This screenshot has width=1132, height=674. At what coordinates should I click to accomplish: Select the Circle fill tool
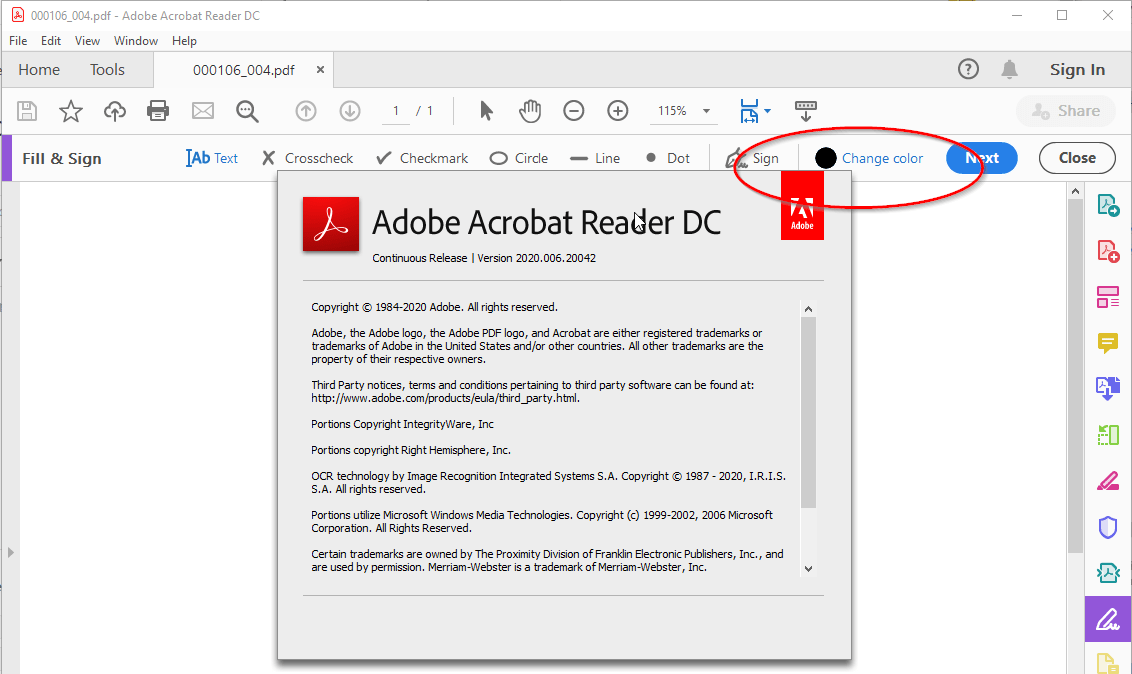[518, 158]
